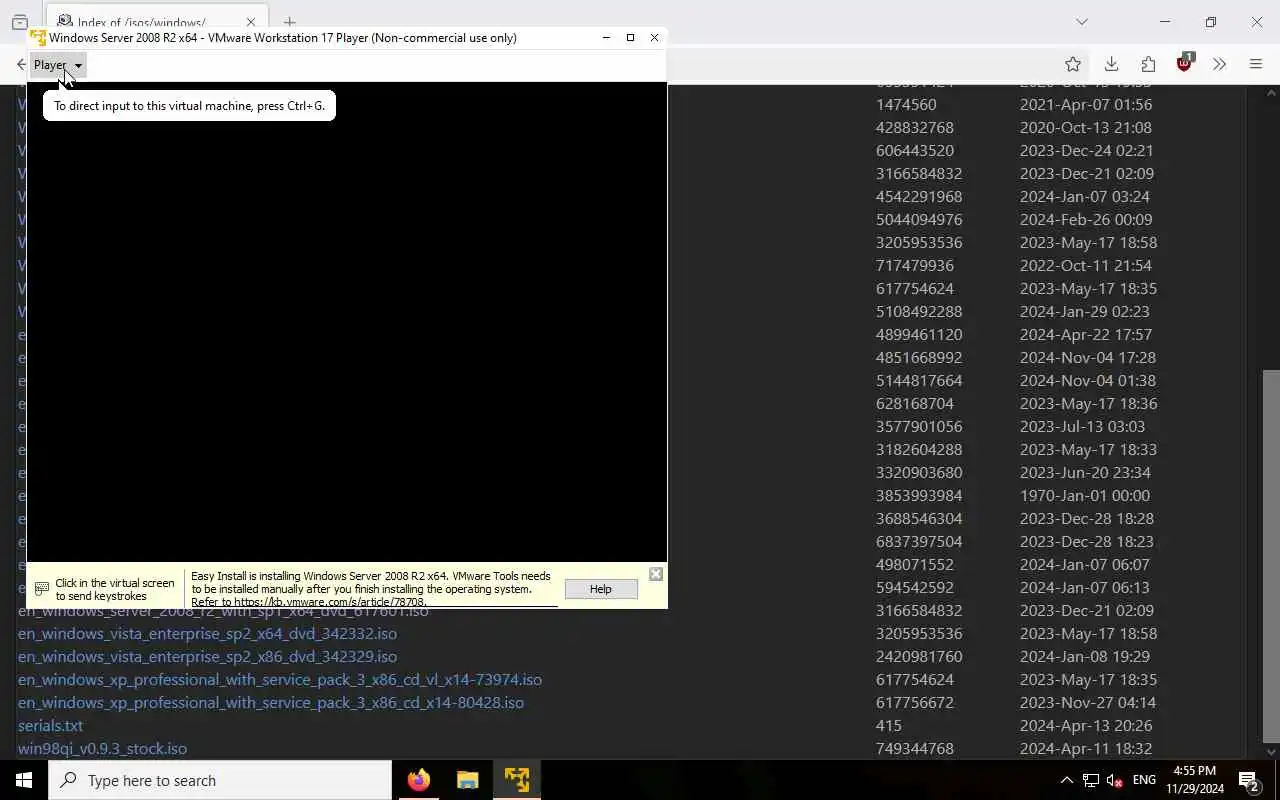The image size is (1280, 800).
Task: Open the Windows Start menu
Action: [x=24, y=780]
